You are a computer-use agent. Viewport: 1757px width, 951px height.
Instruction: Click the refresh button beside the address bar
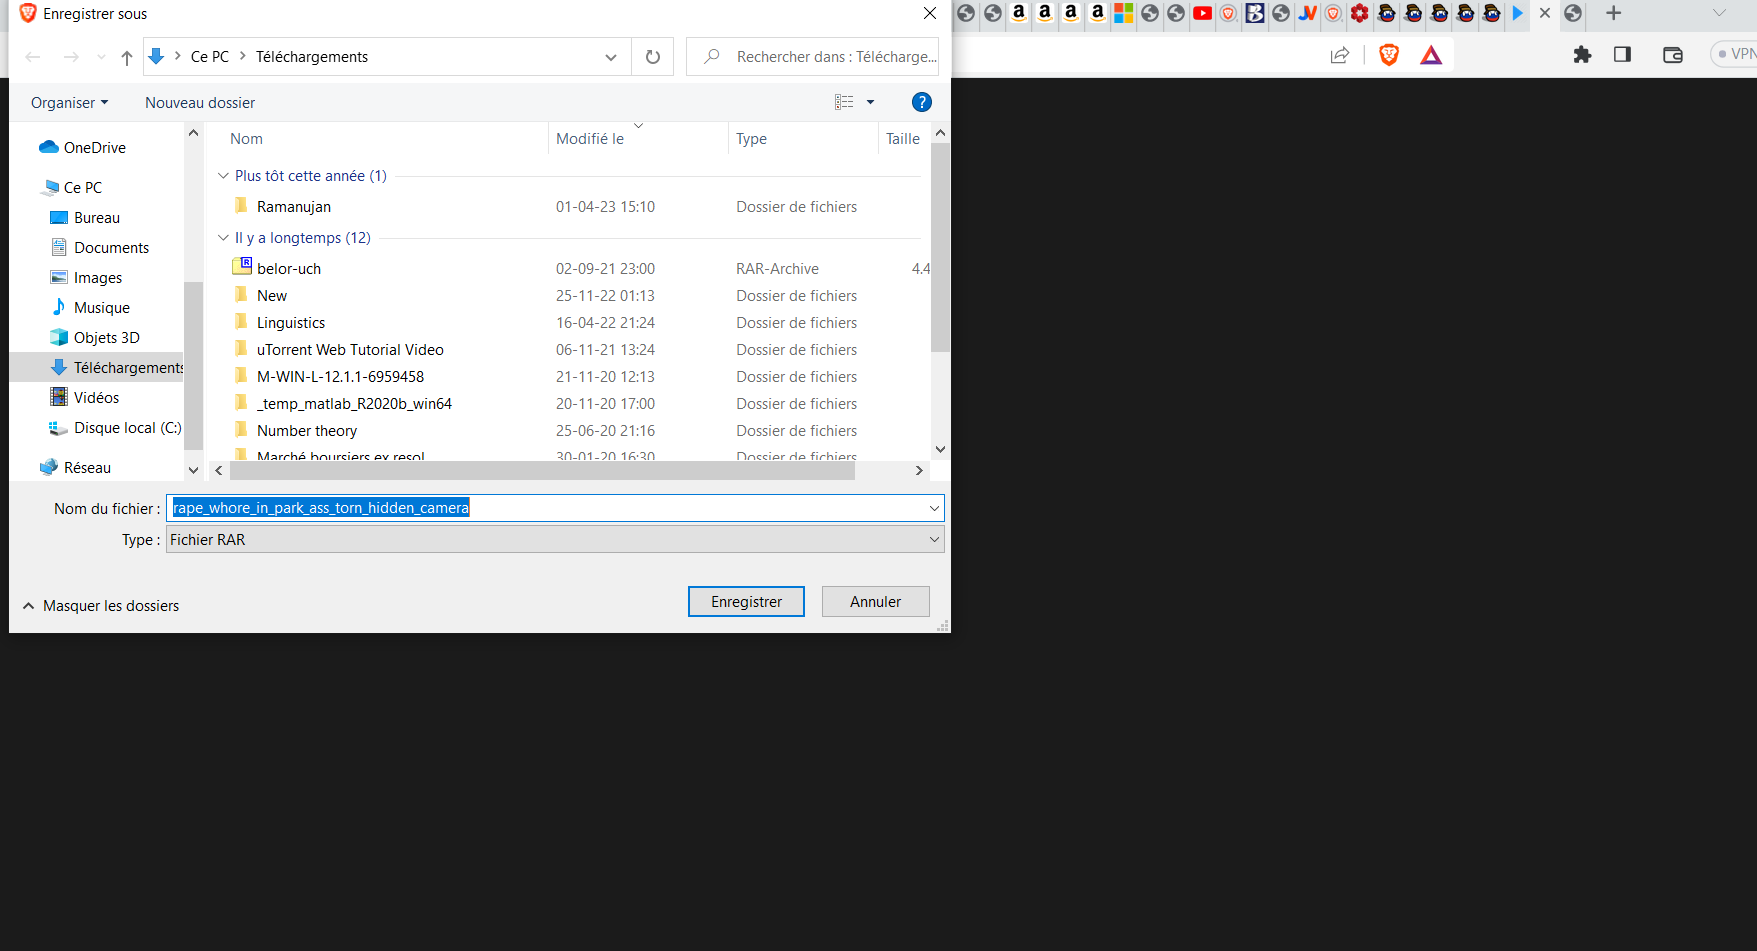[x=653, y=57]
